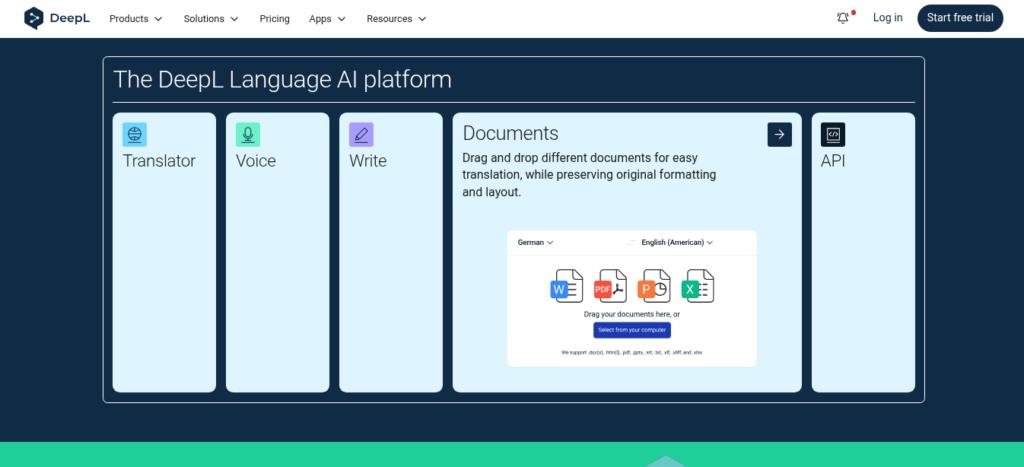
Task: Expand the Products menu
Action: coord(136,19)
